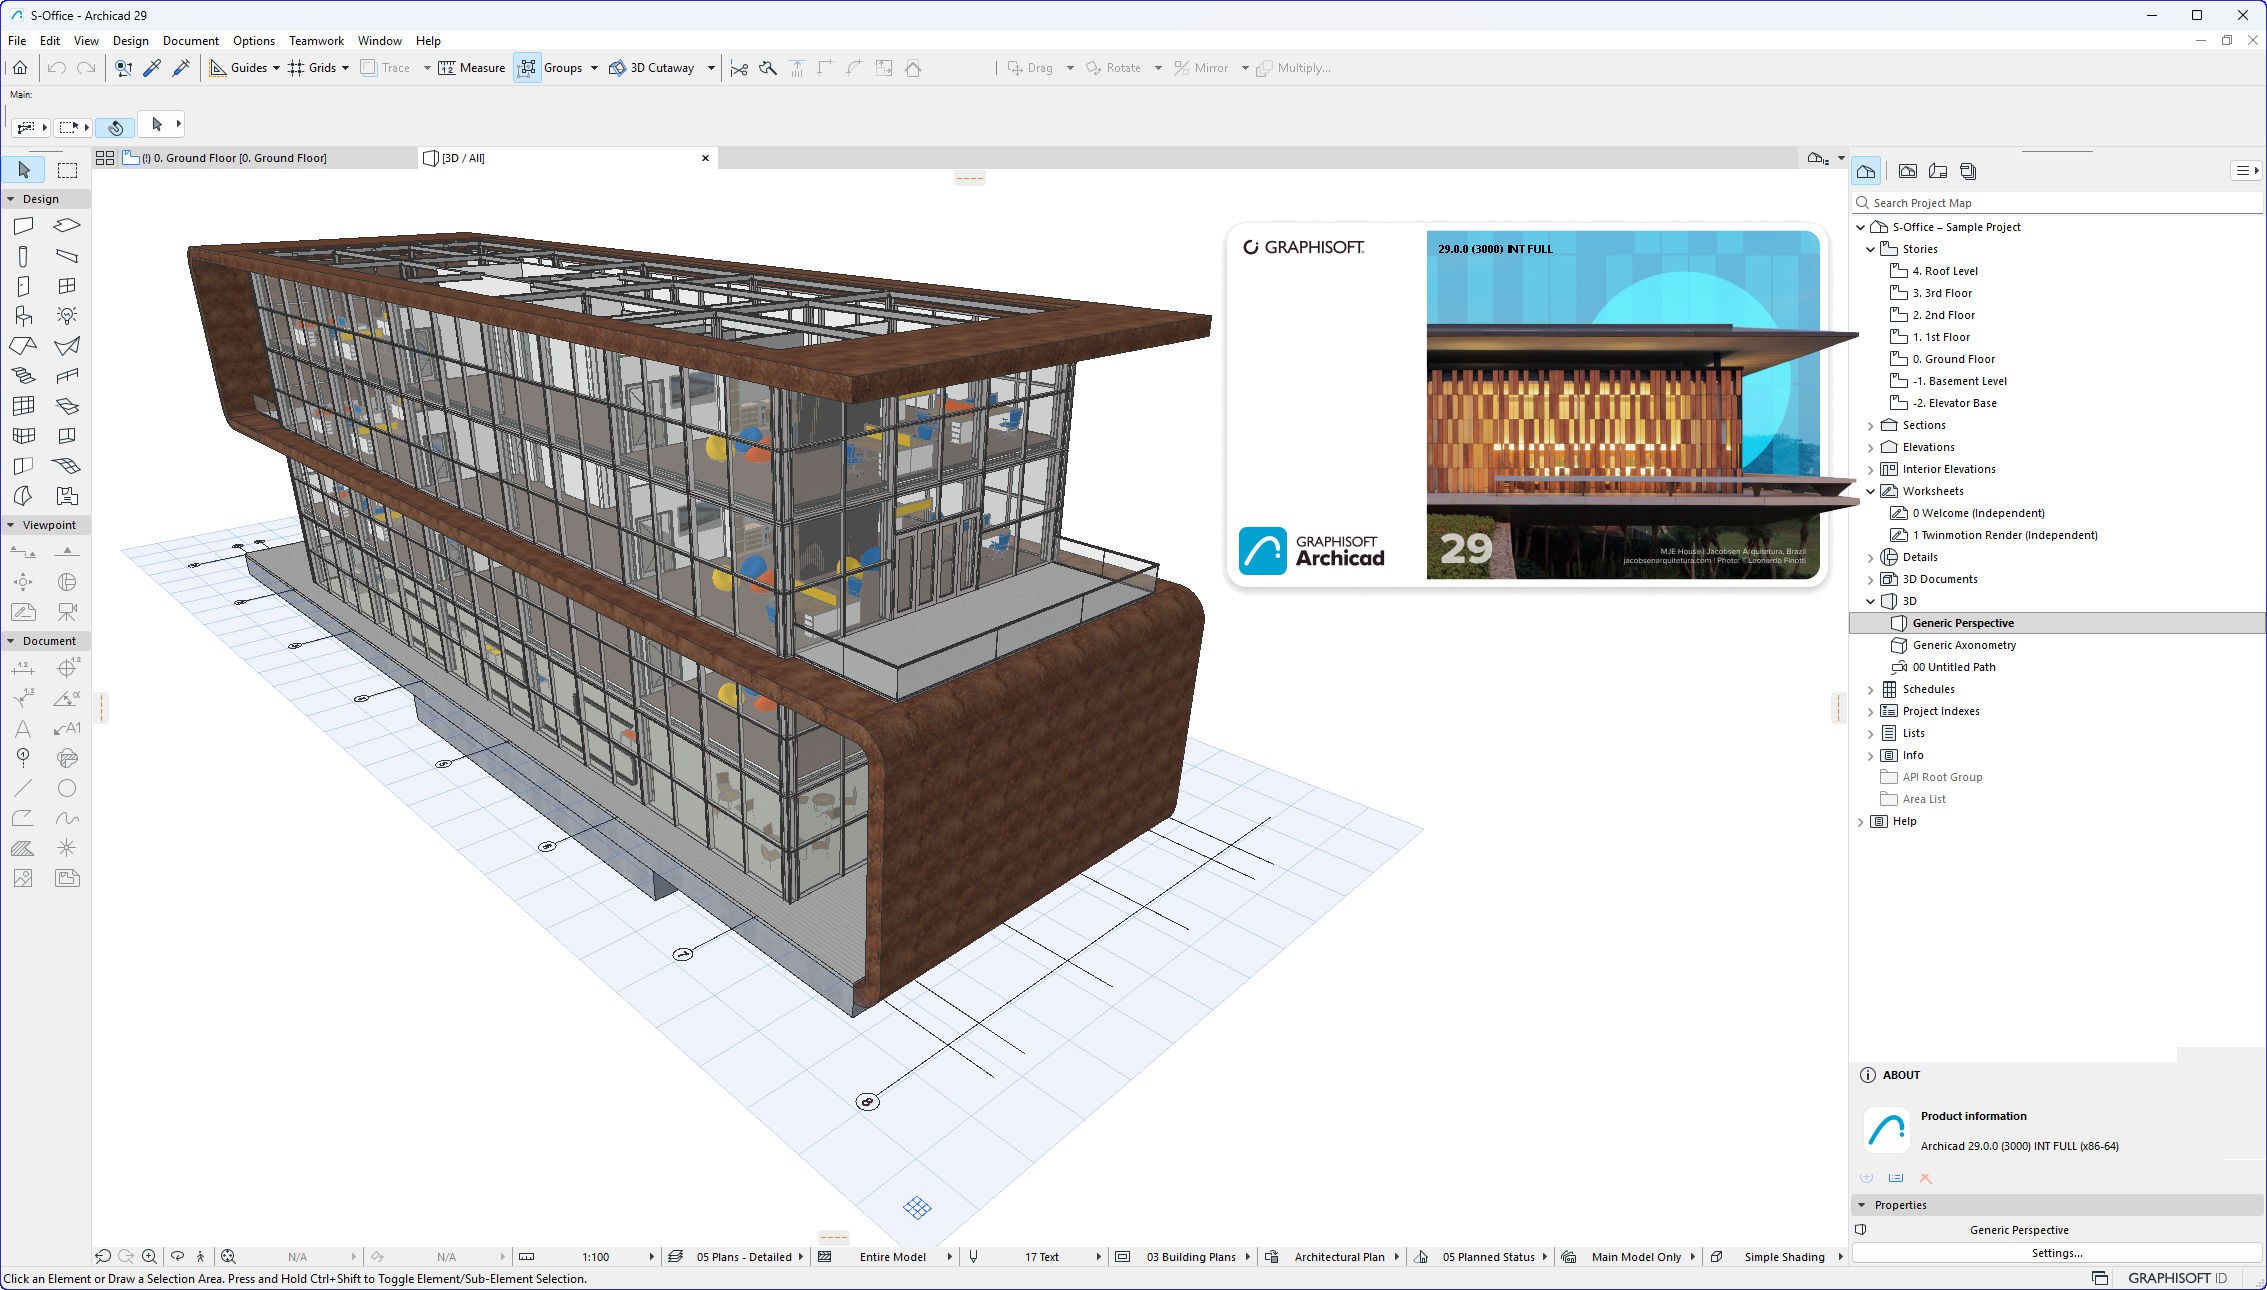Open the Teamwork menu
The height and width of the screenshot is (1290, 2267).
click(x=316, y=41)
